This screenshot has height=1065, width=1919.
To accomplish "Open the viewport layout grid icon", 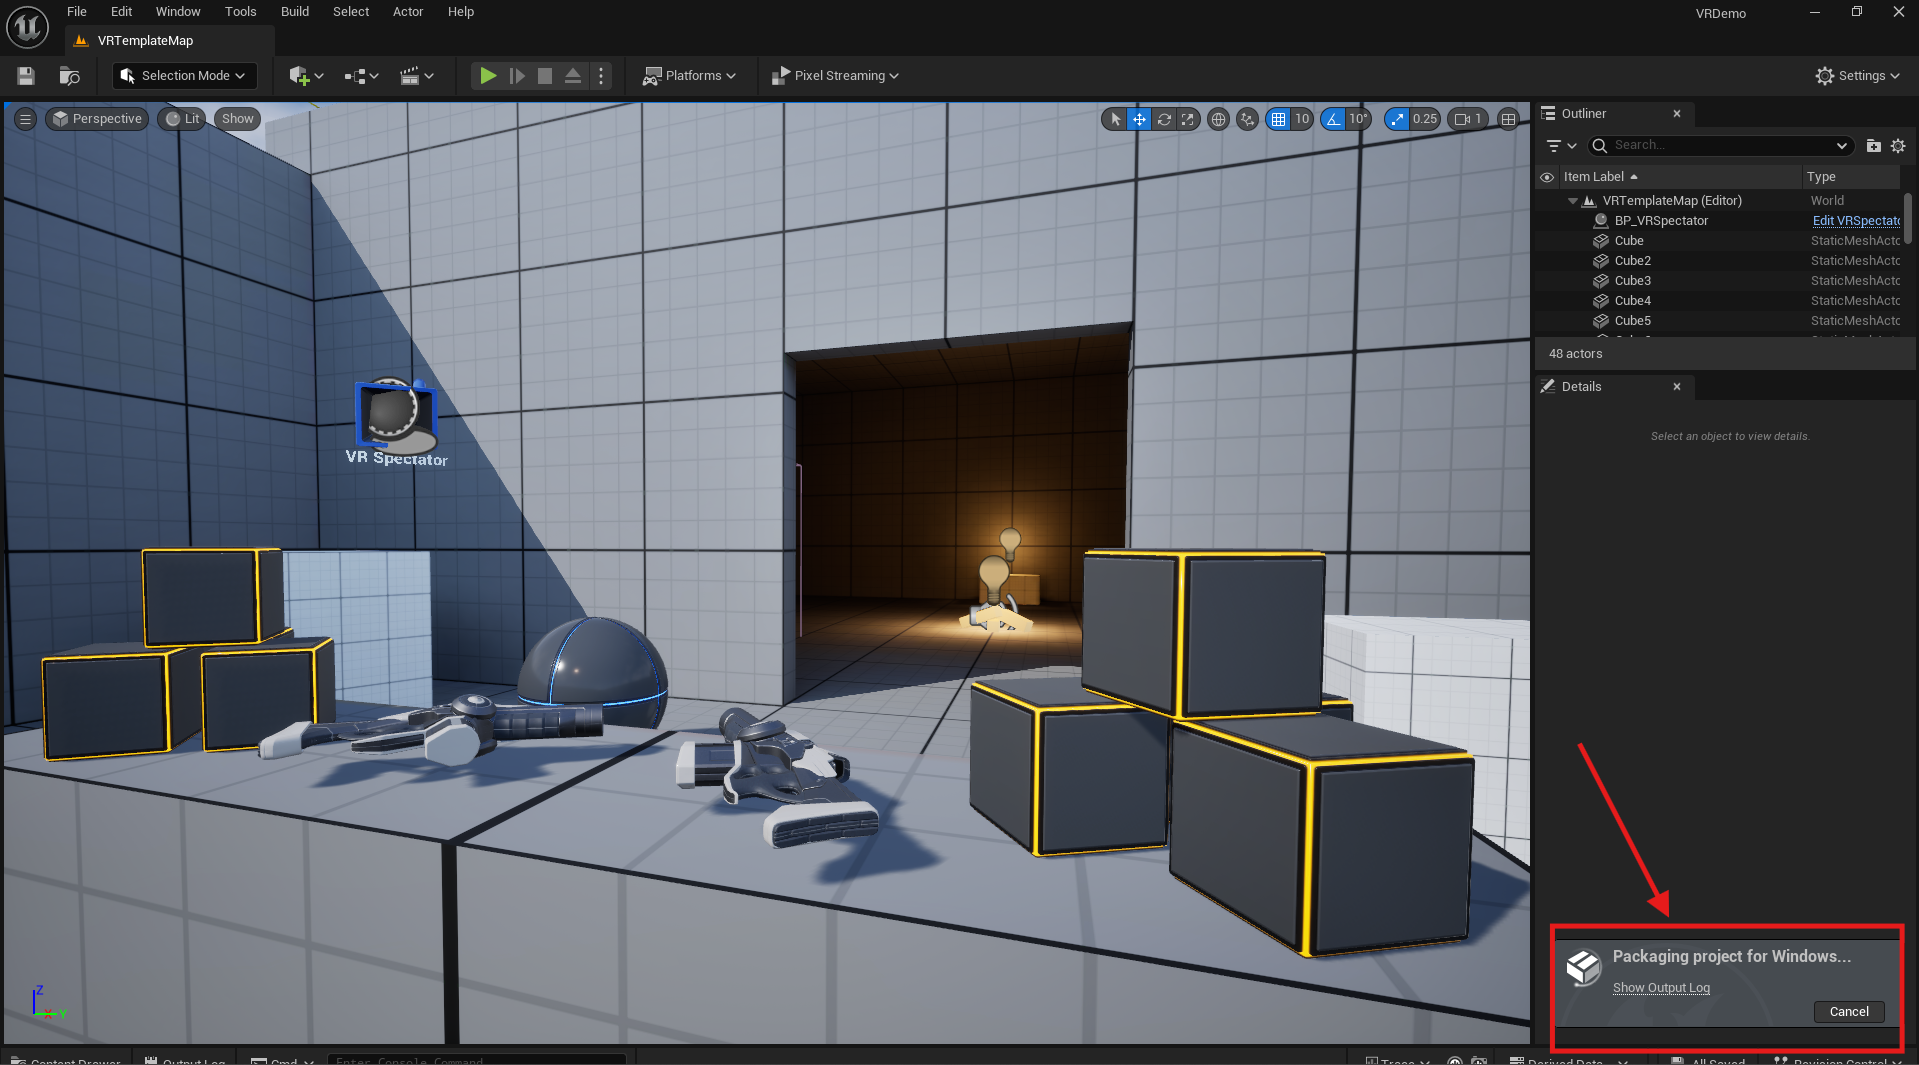I will click(1508, 119).
